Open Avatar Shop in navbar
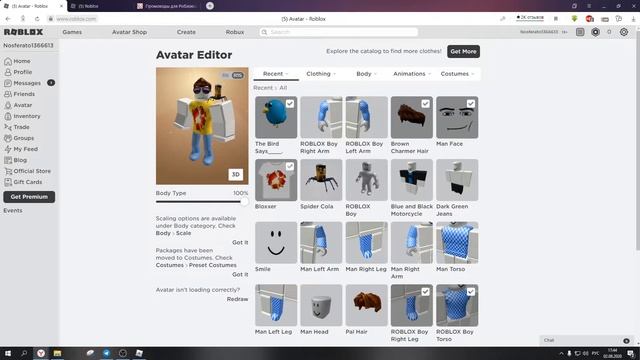 pyautogui.click(x=129, y=32)
